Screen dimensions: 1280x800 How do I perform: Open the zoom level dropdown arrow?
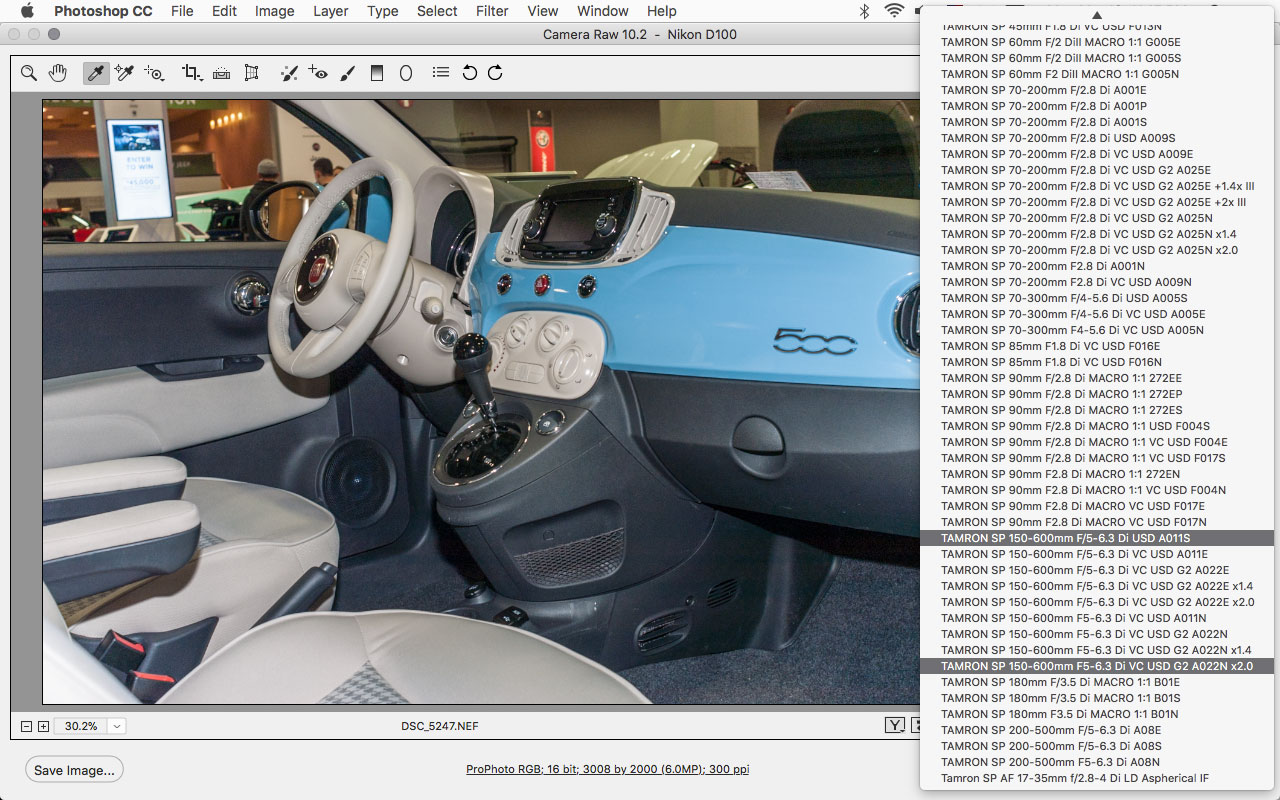click(117, 726)
